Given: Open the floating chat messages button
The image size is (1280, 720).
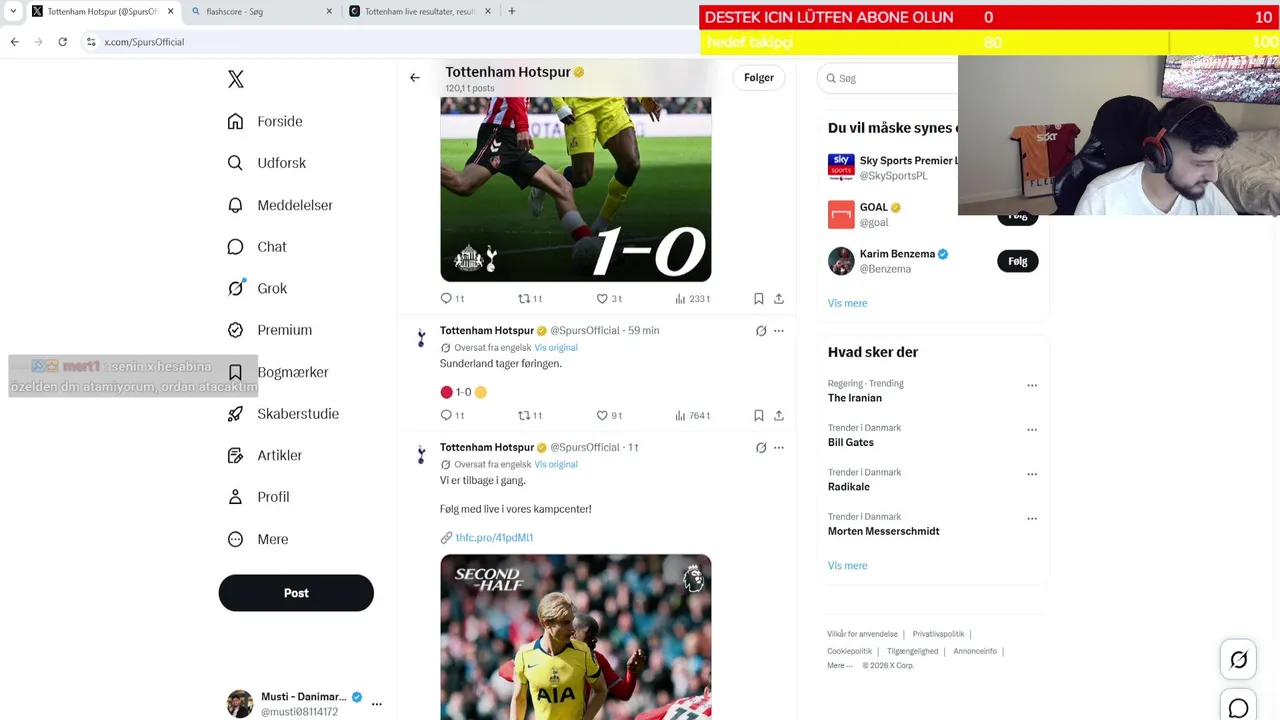Looking at the screenshot, I should point(1238,708).
